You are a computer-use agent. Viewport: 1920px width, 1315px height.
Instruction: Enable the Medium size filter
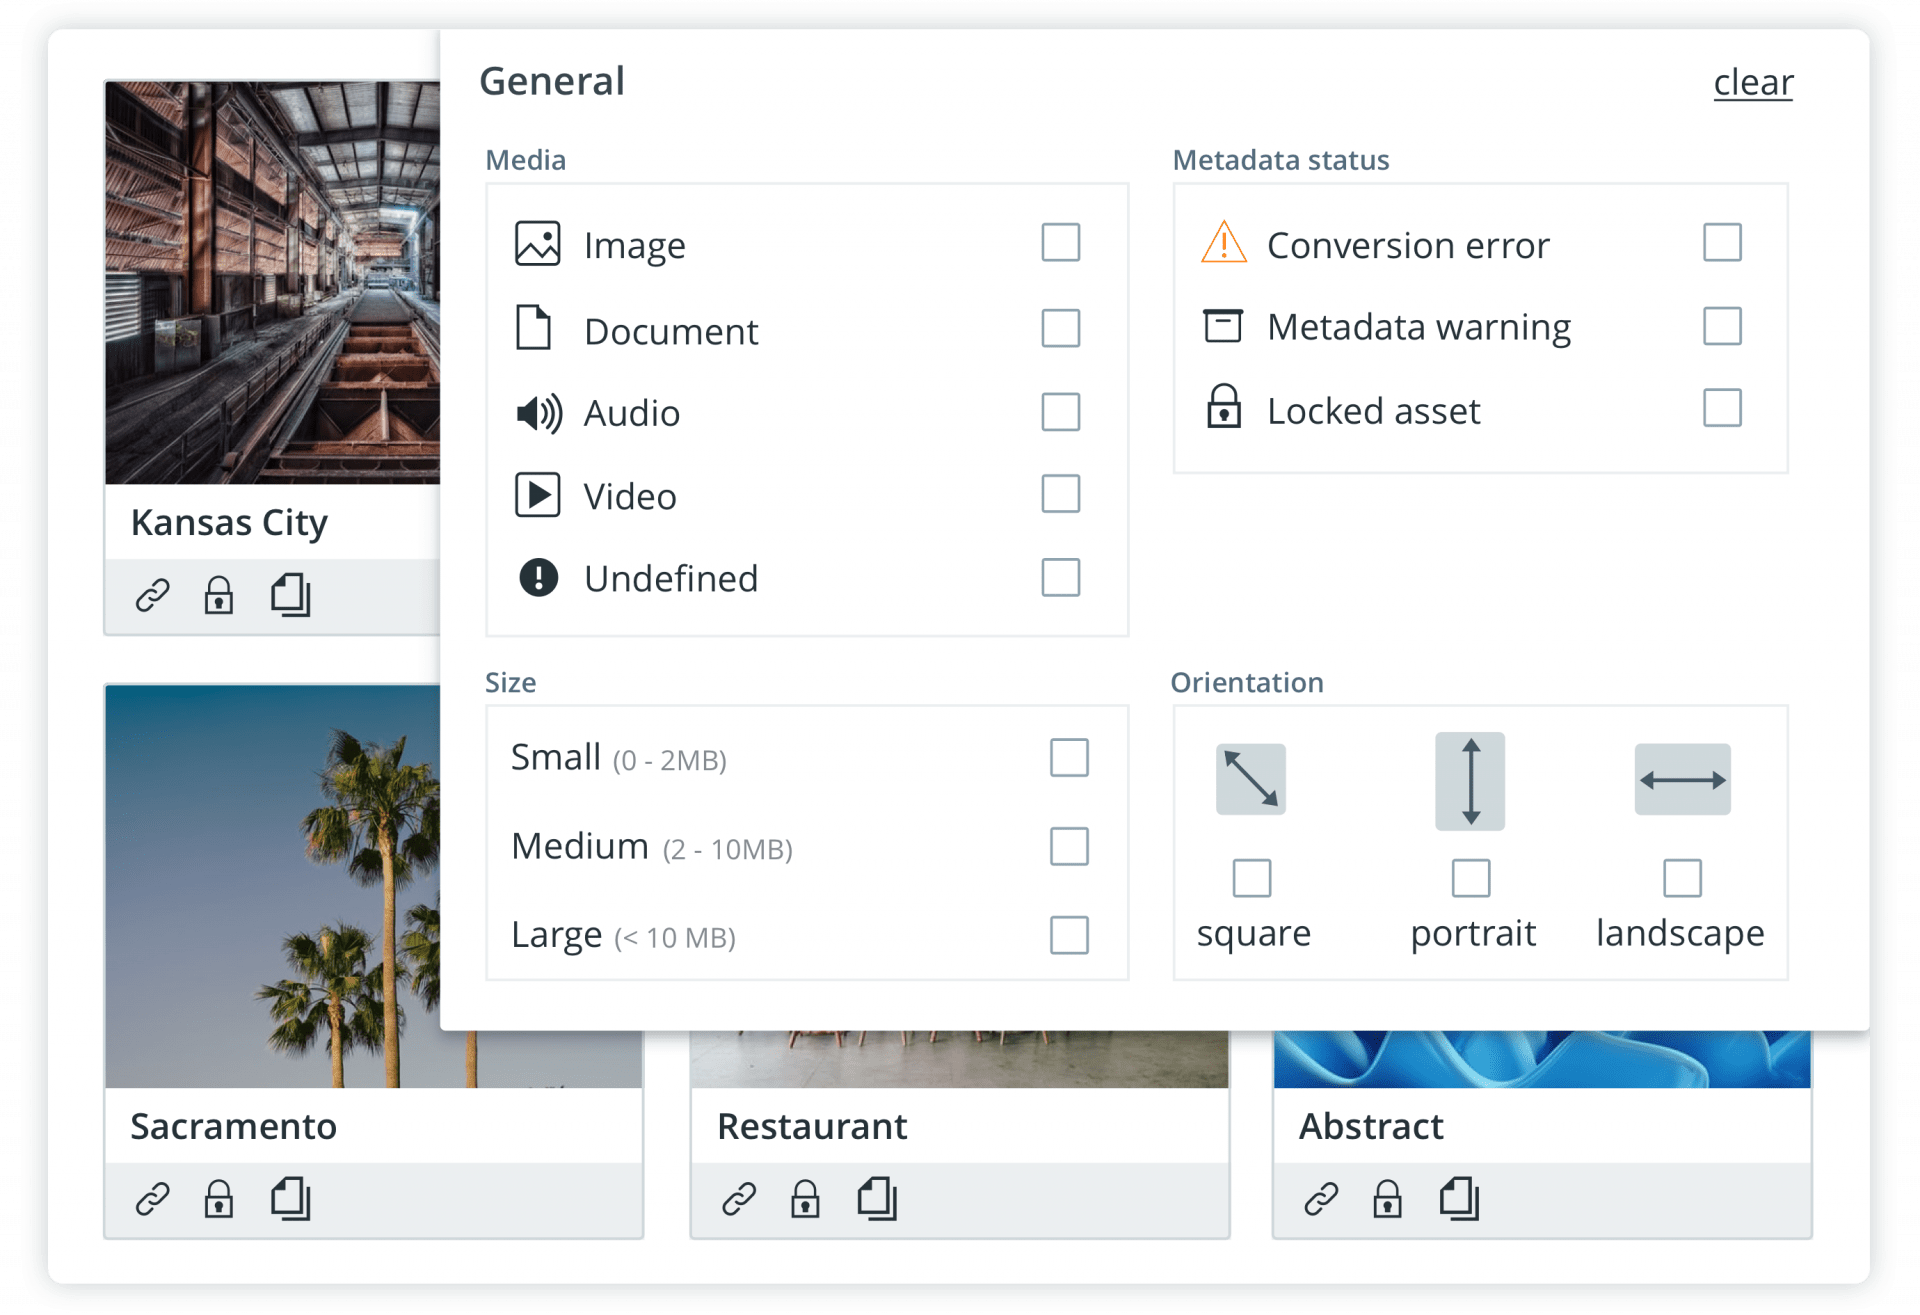click(x=1069, y=846)
